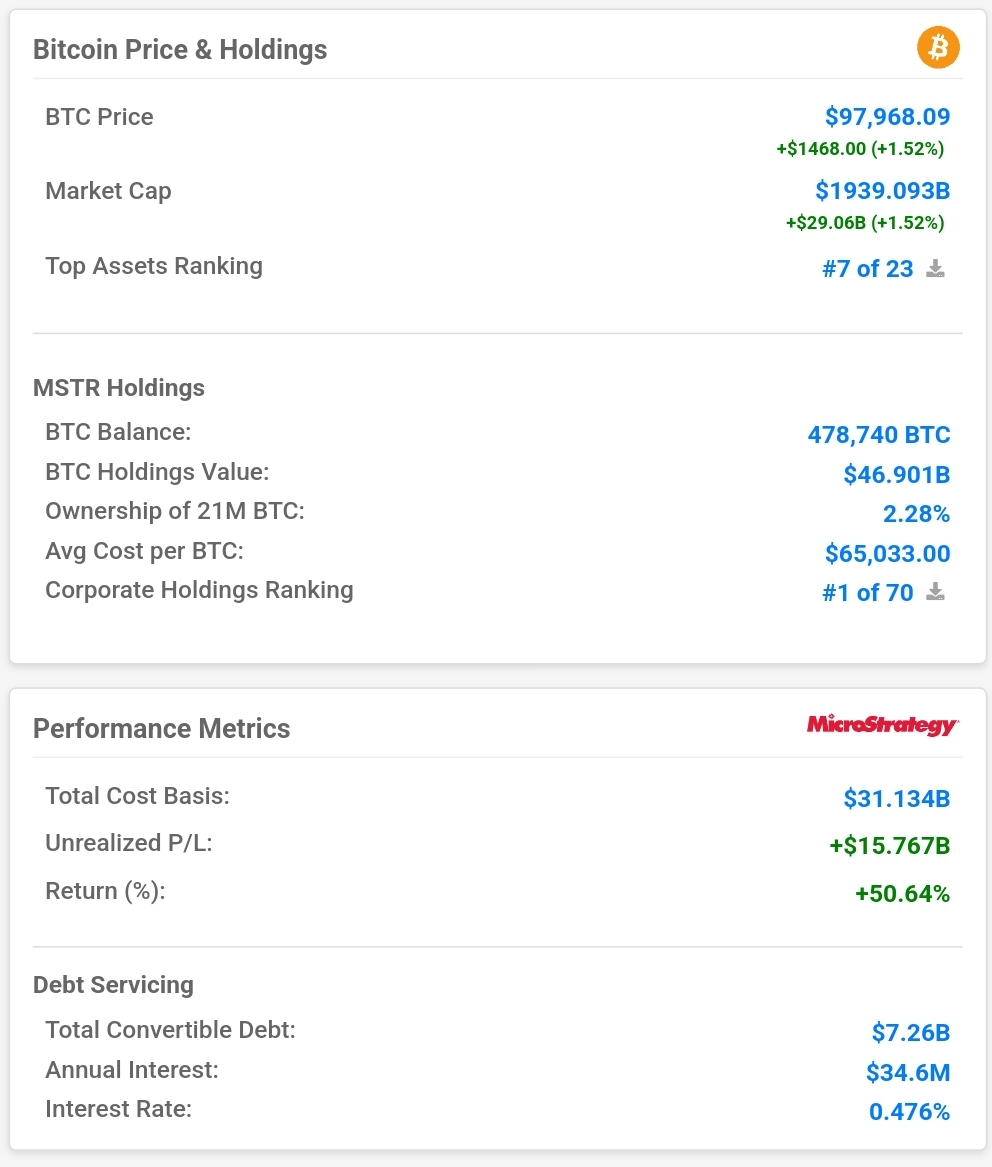Click the 0.476% interest rate value
The height and width of the screenshot is (1167, 992).
(909, 1112)
